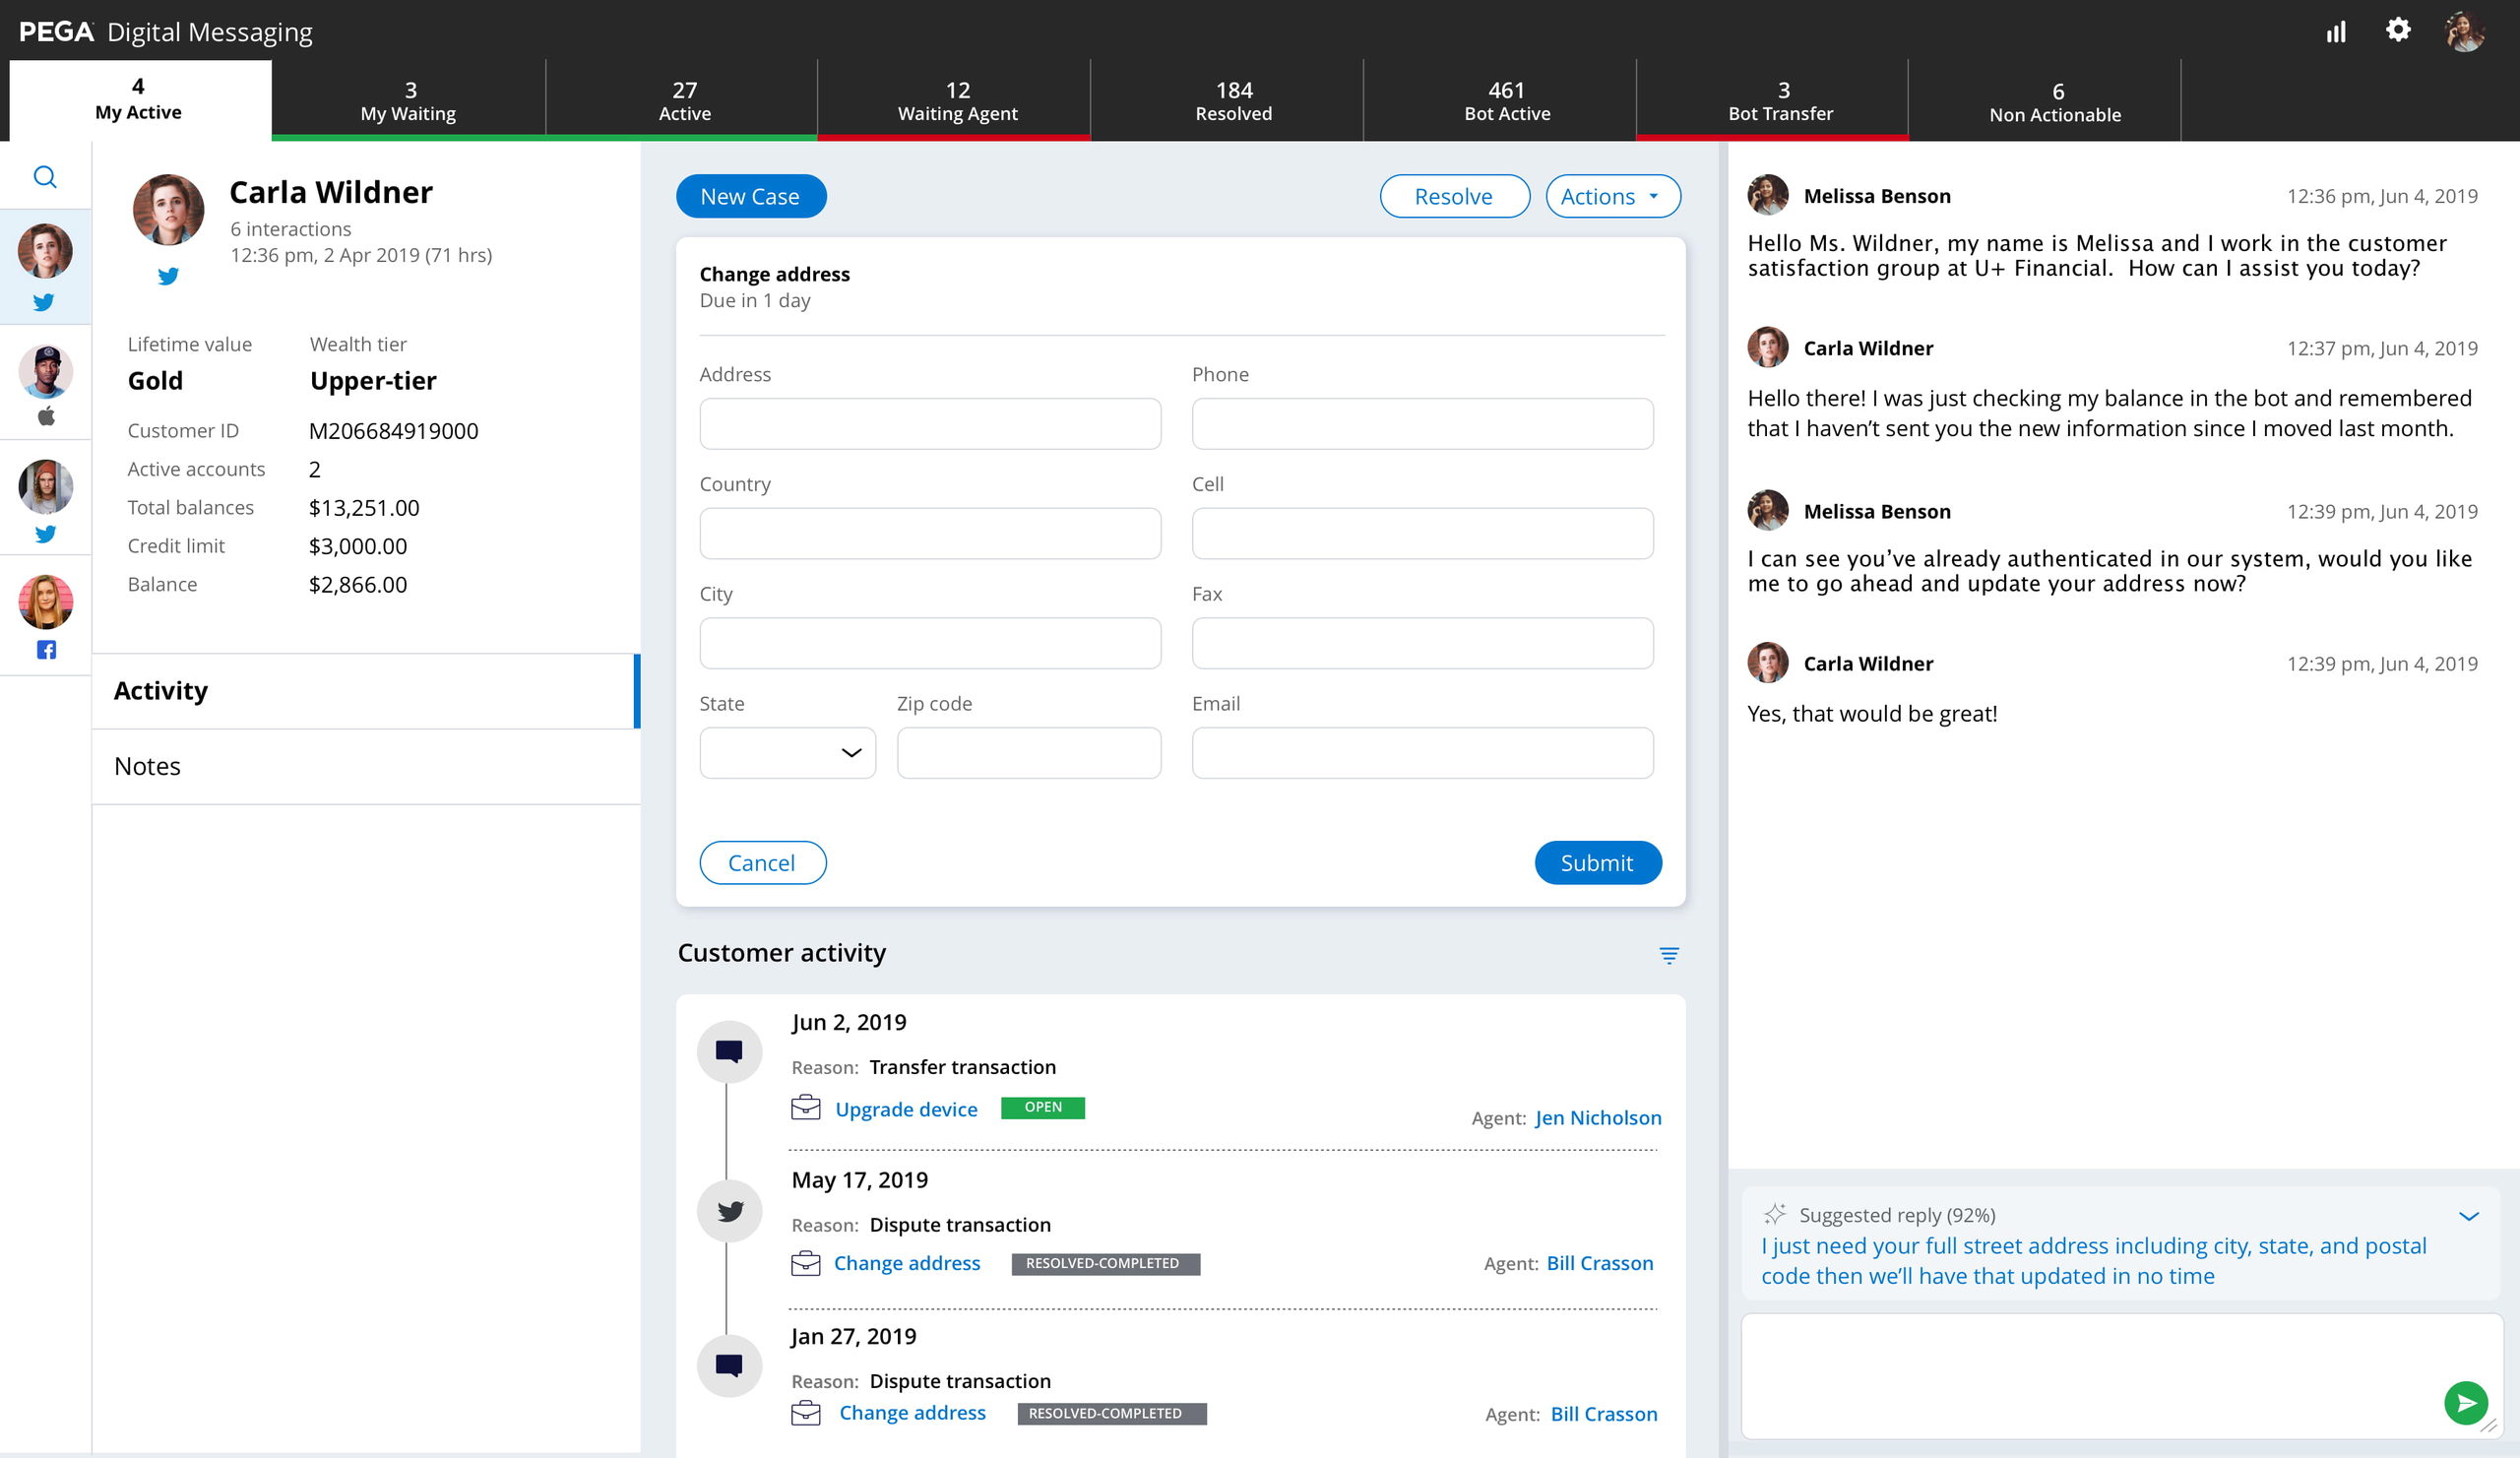Click the green send message icon
The width and height of the screenshot is (2520, 1458).
[2465, 1403]
